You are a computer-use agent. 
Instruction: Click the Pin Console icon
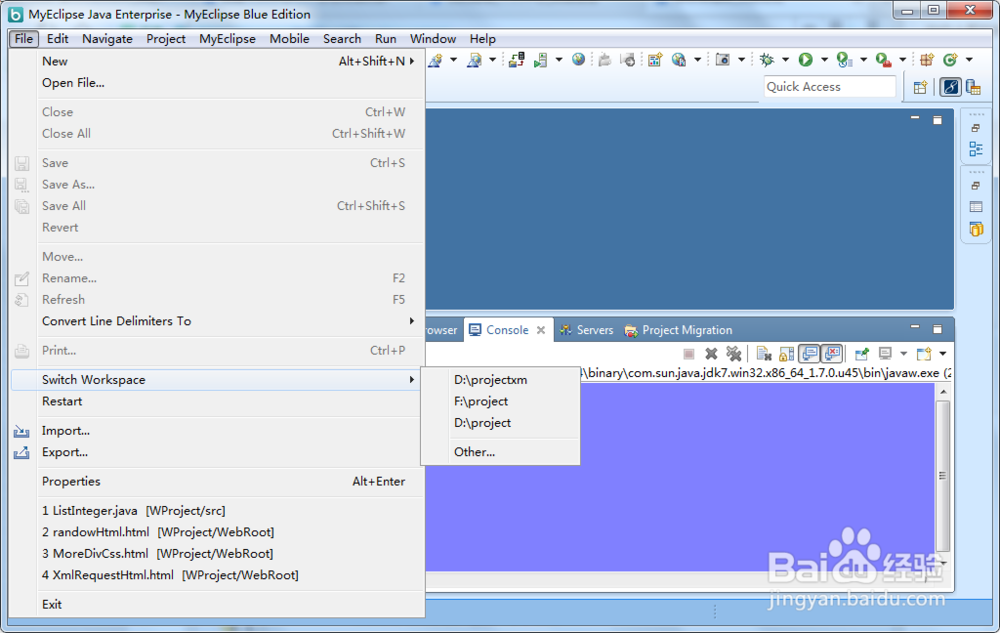point(862,353)
